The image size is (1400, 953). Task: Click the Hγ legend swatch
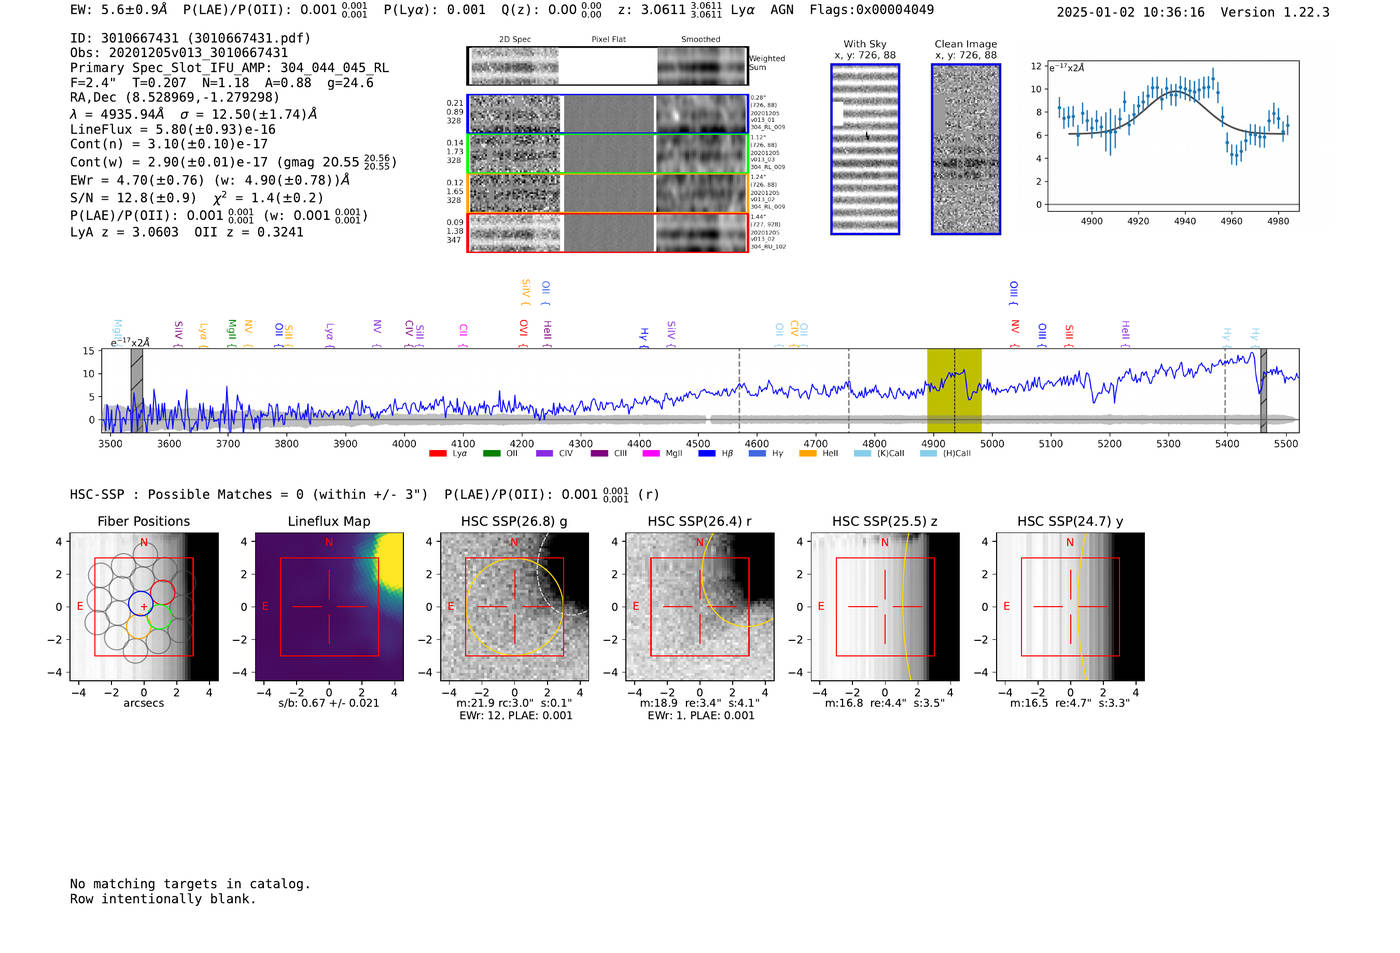tap(757, 454)
